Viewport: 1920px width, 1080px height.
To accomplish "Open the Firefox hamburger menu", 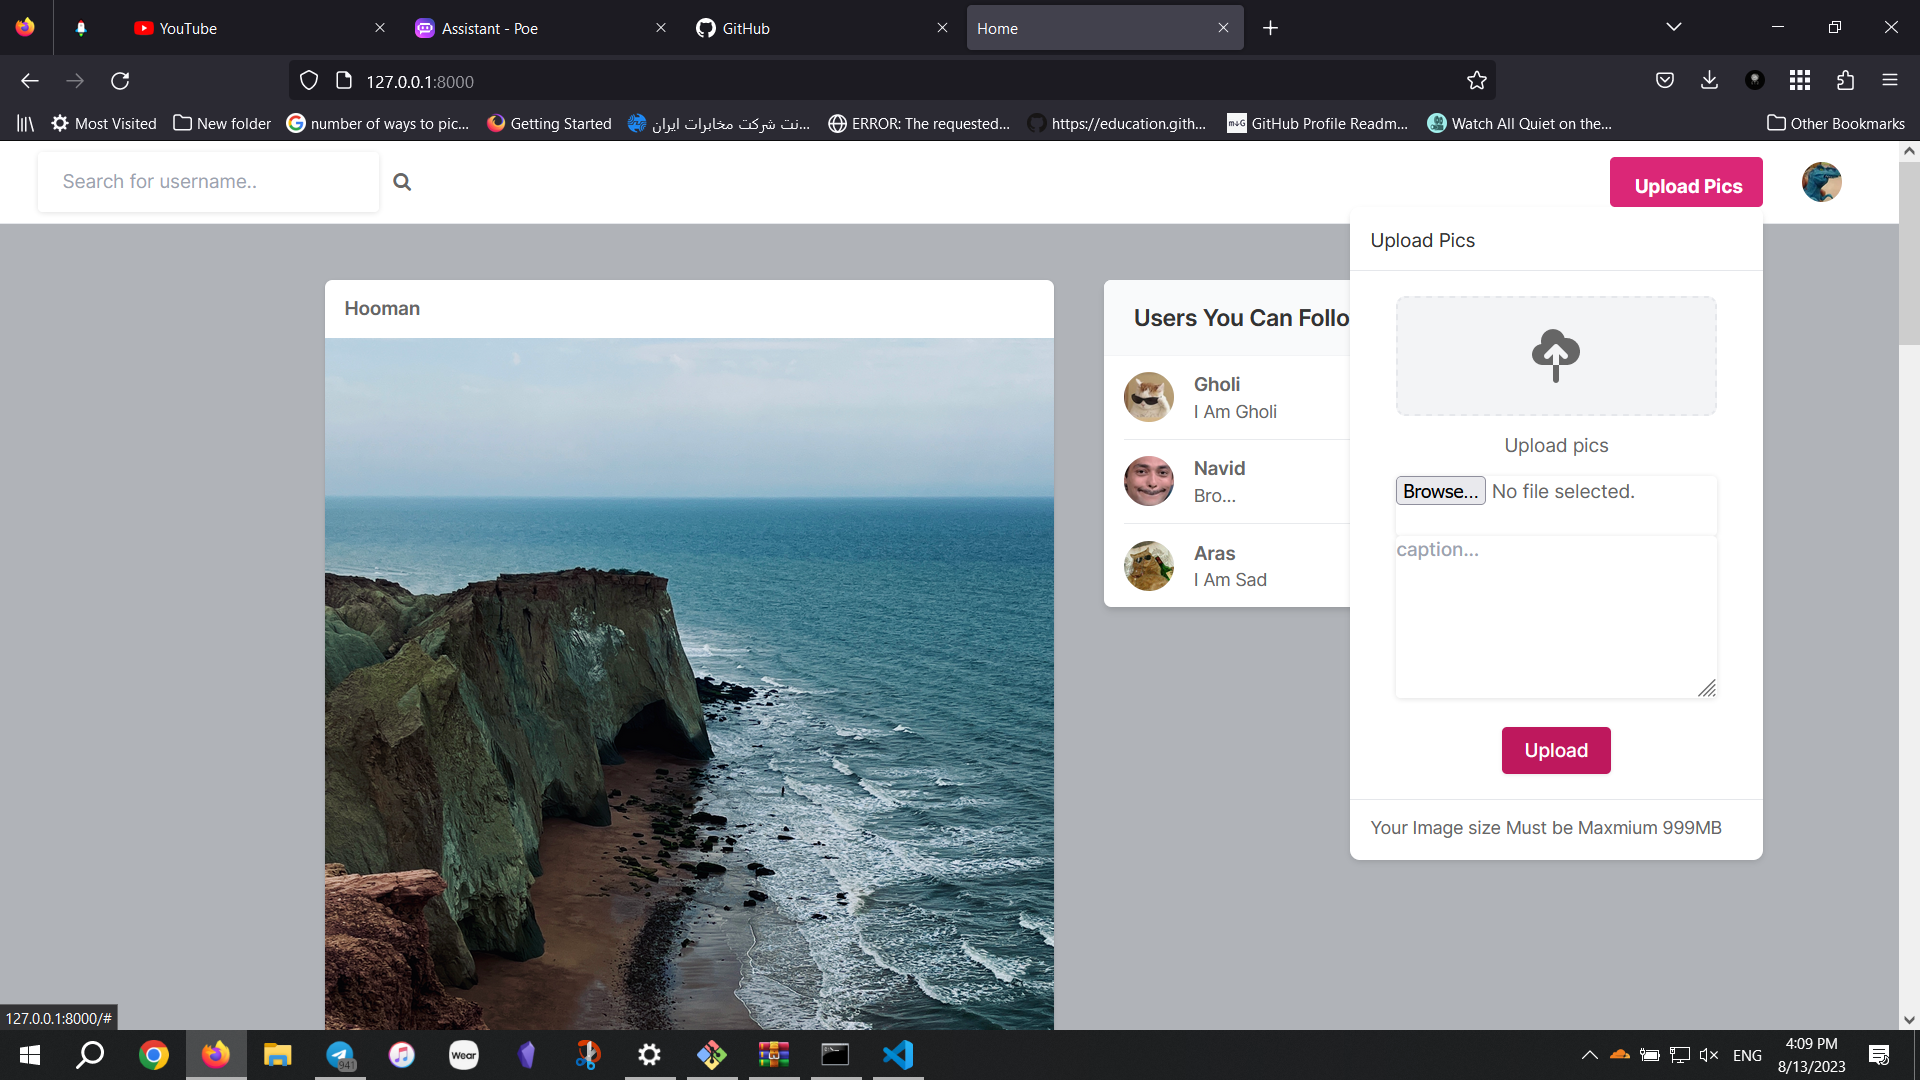I will [x=1891, y=80].
